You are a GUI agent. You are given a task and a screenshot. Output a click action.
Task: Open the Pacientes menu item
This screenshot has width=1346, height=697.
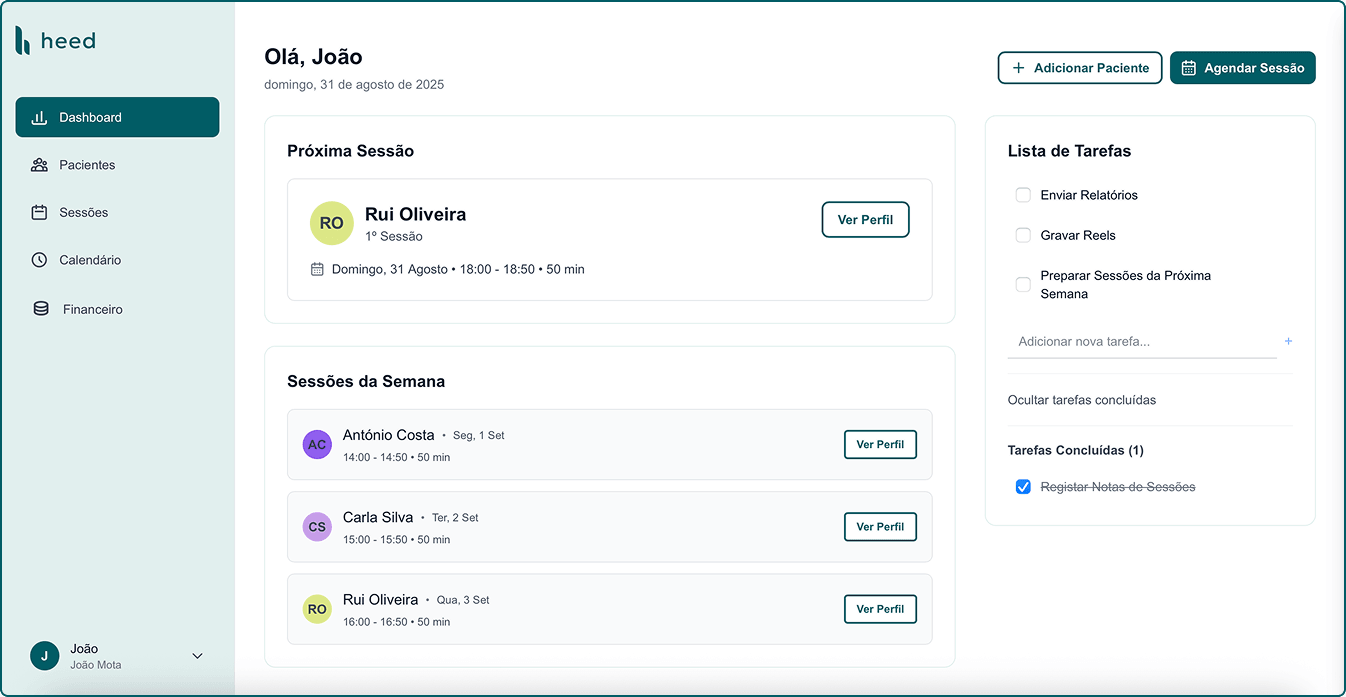tap(87, 165)
